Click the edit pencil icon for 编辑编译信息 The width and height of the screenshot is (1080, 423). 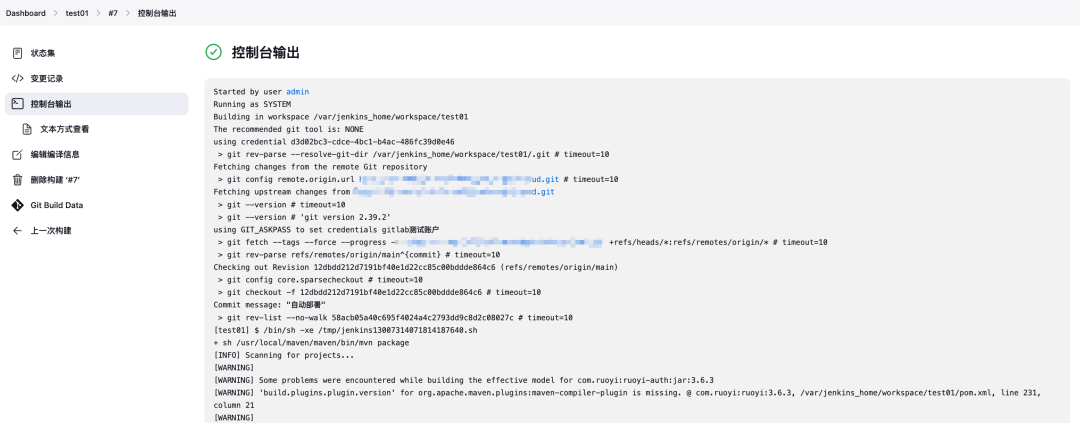coord(17,154)
